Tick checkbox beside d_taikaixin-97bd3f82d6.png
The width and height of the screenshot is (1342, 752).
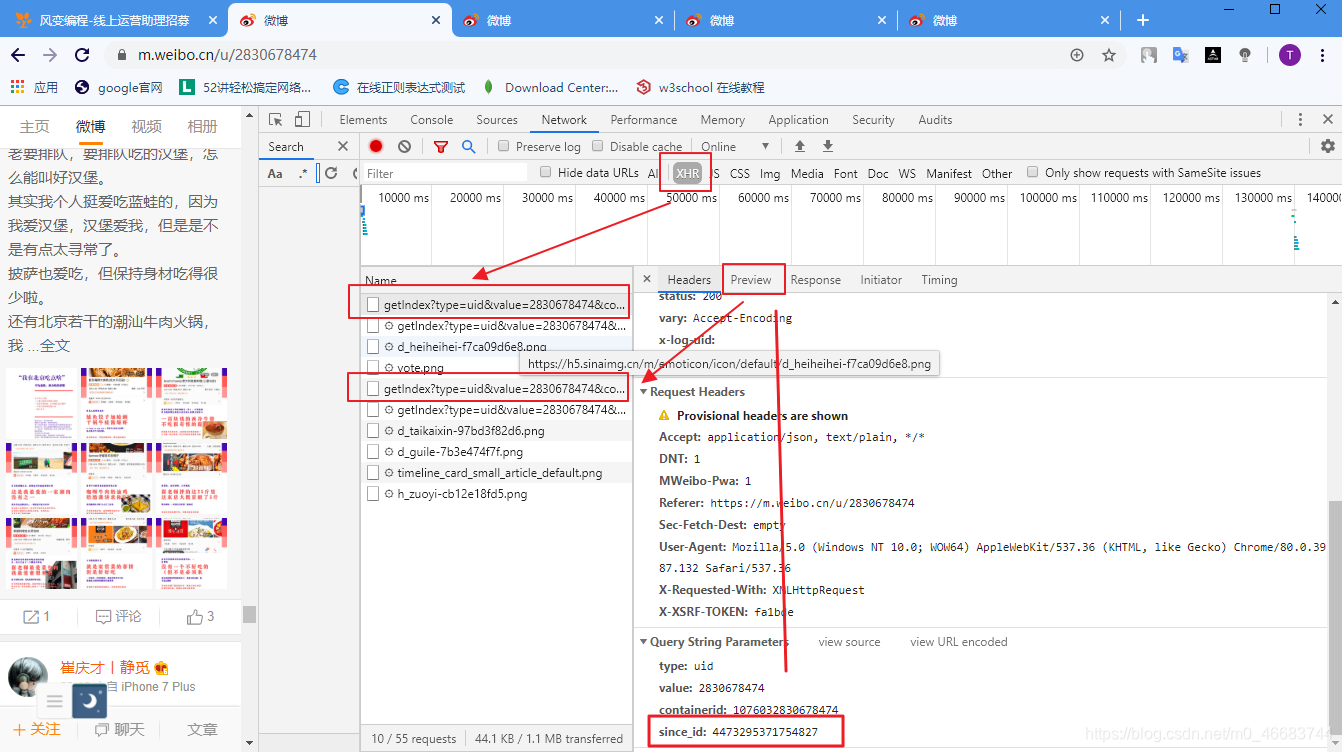click(373, 431)
